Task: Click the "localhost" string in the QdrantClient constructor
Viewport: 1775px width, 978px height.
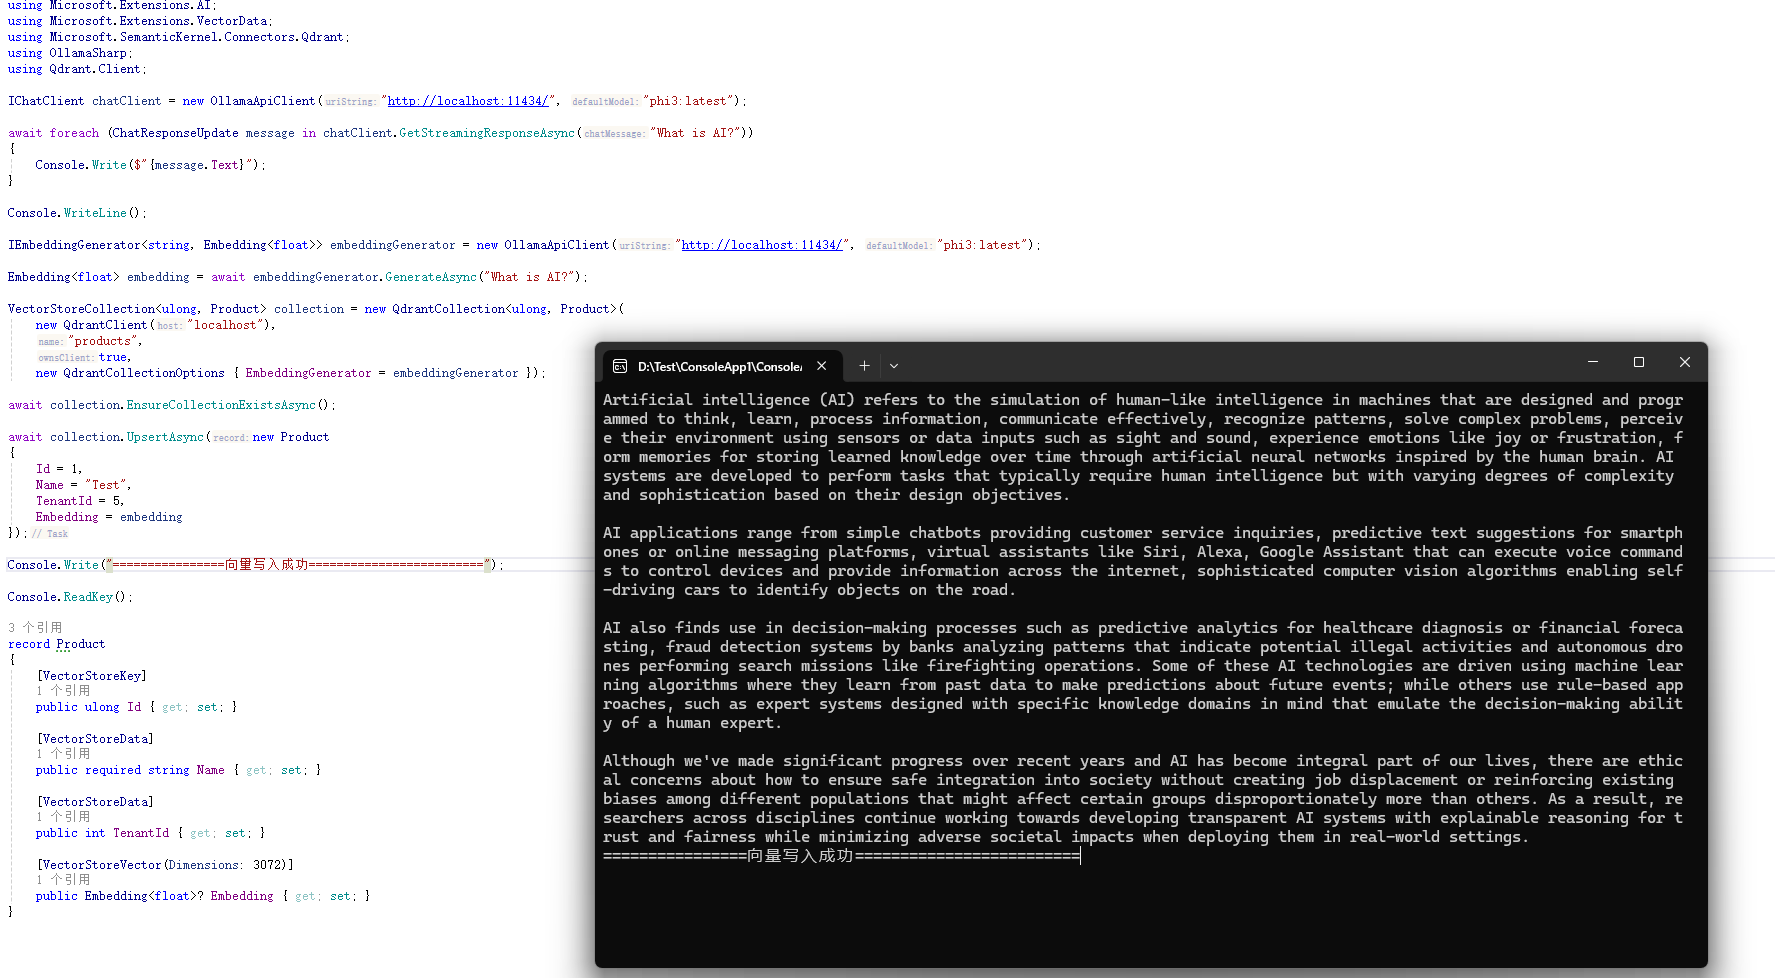Action: pos(226,325)
